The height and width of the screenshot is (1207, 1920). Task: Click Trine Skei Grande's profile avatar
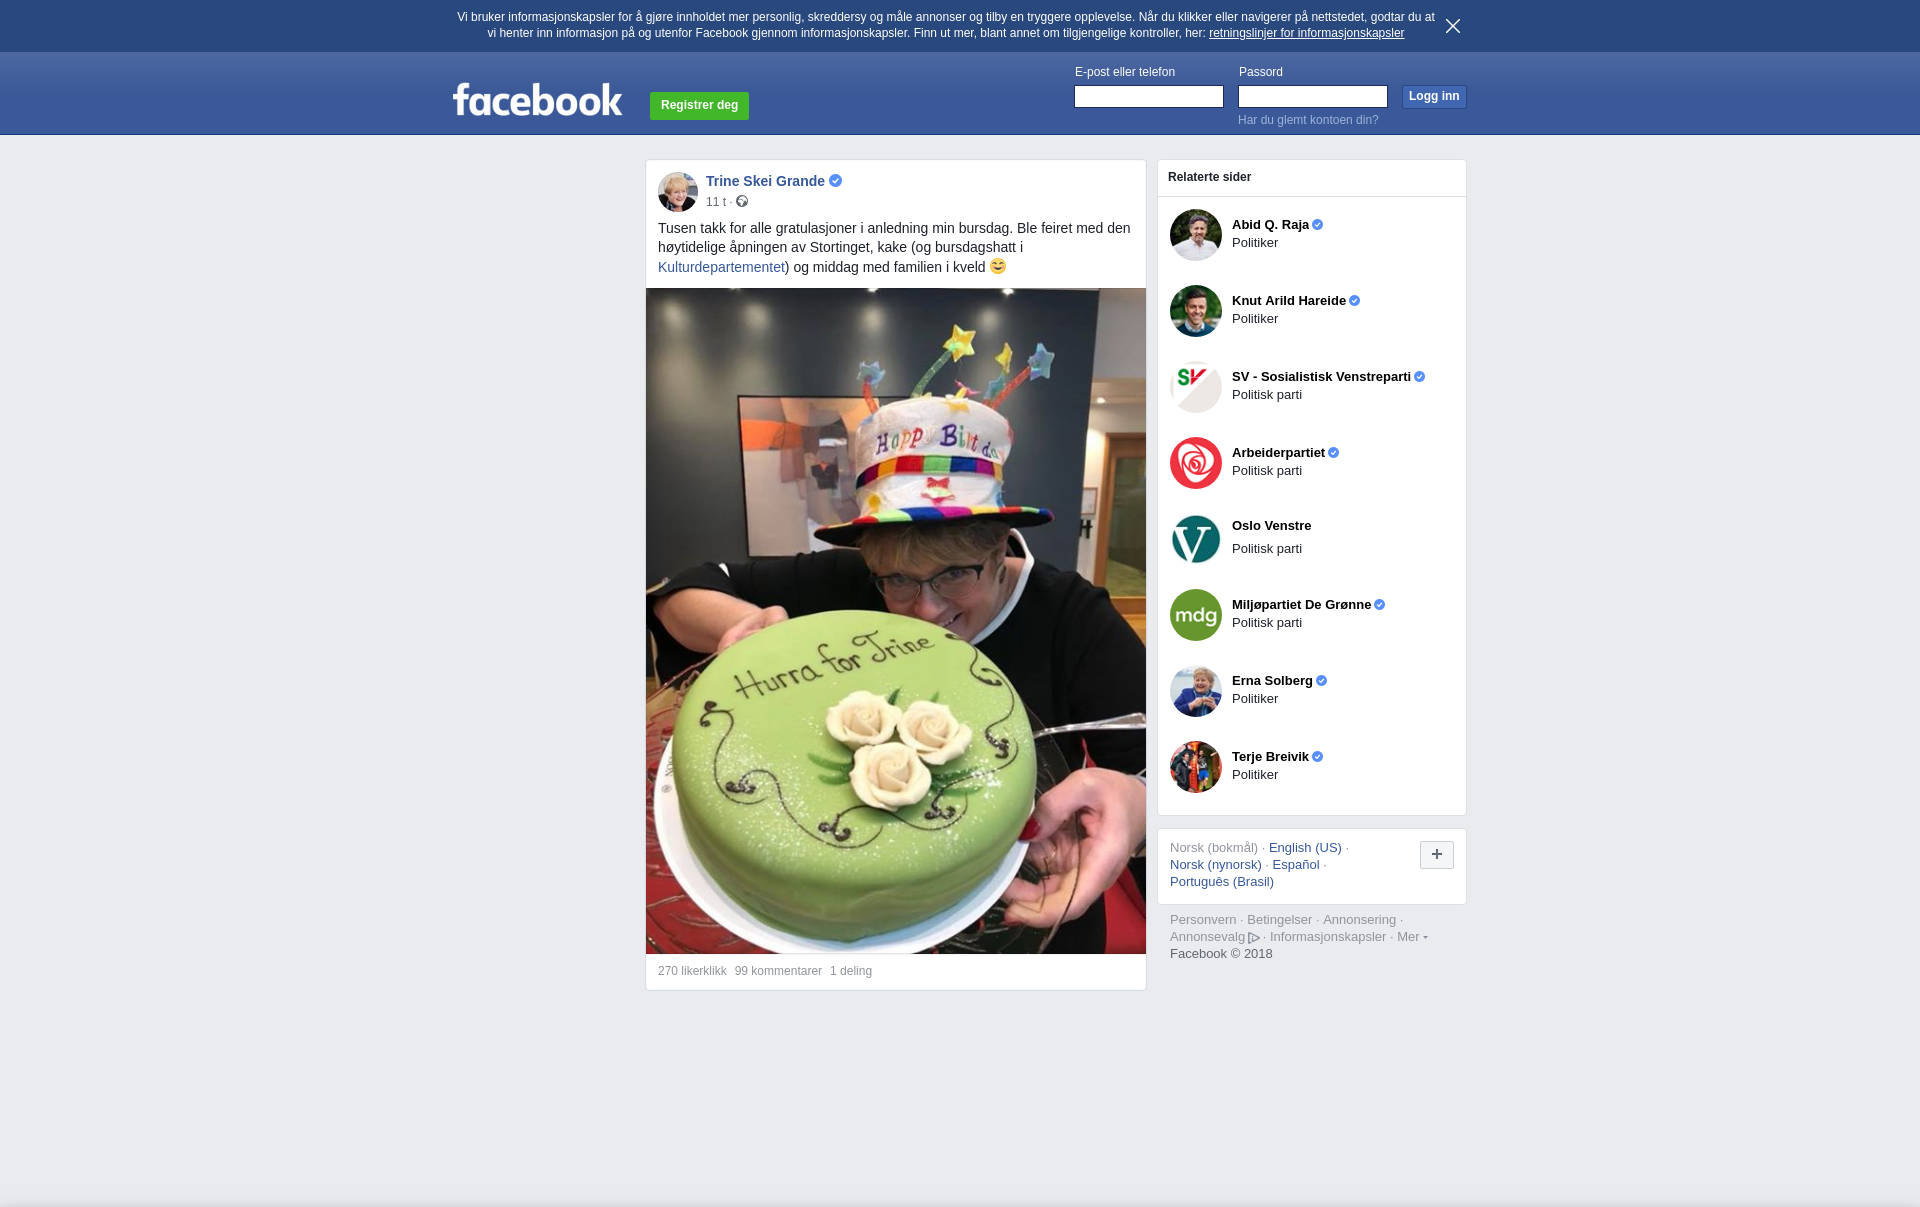[678, 192]
